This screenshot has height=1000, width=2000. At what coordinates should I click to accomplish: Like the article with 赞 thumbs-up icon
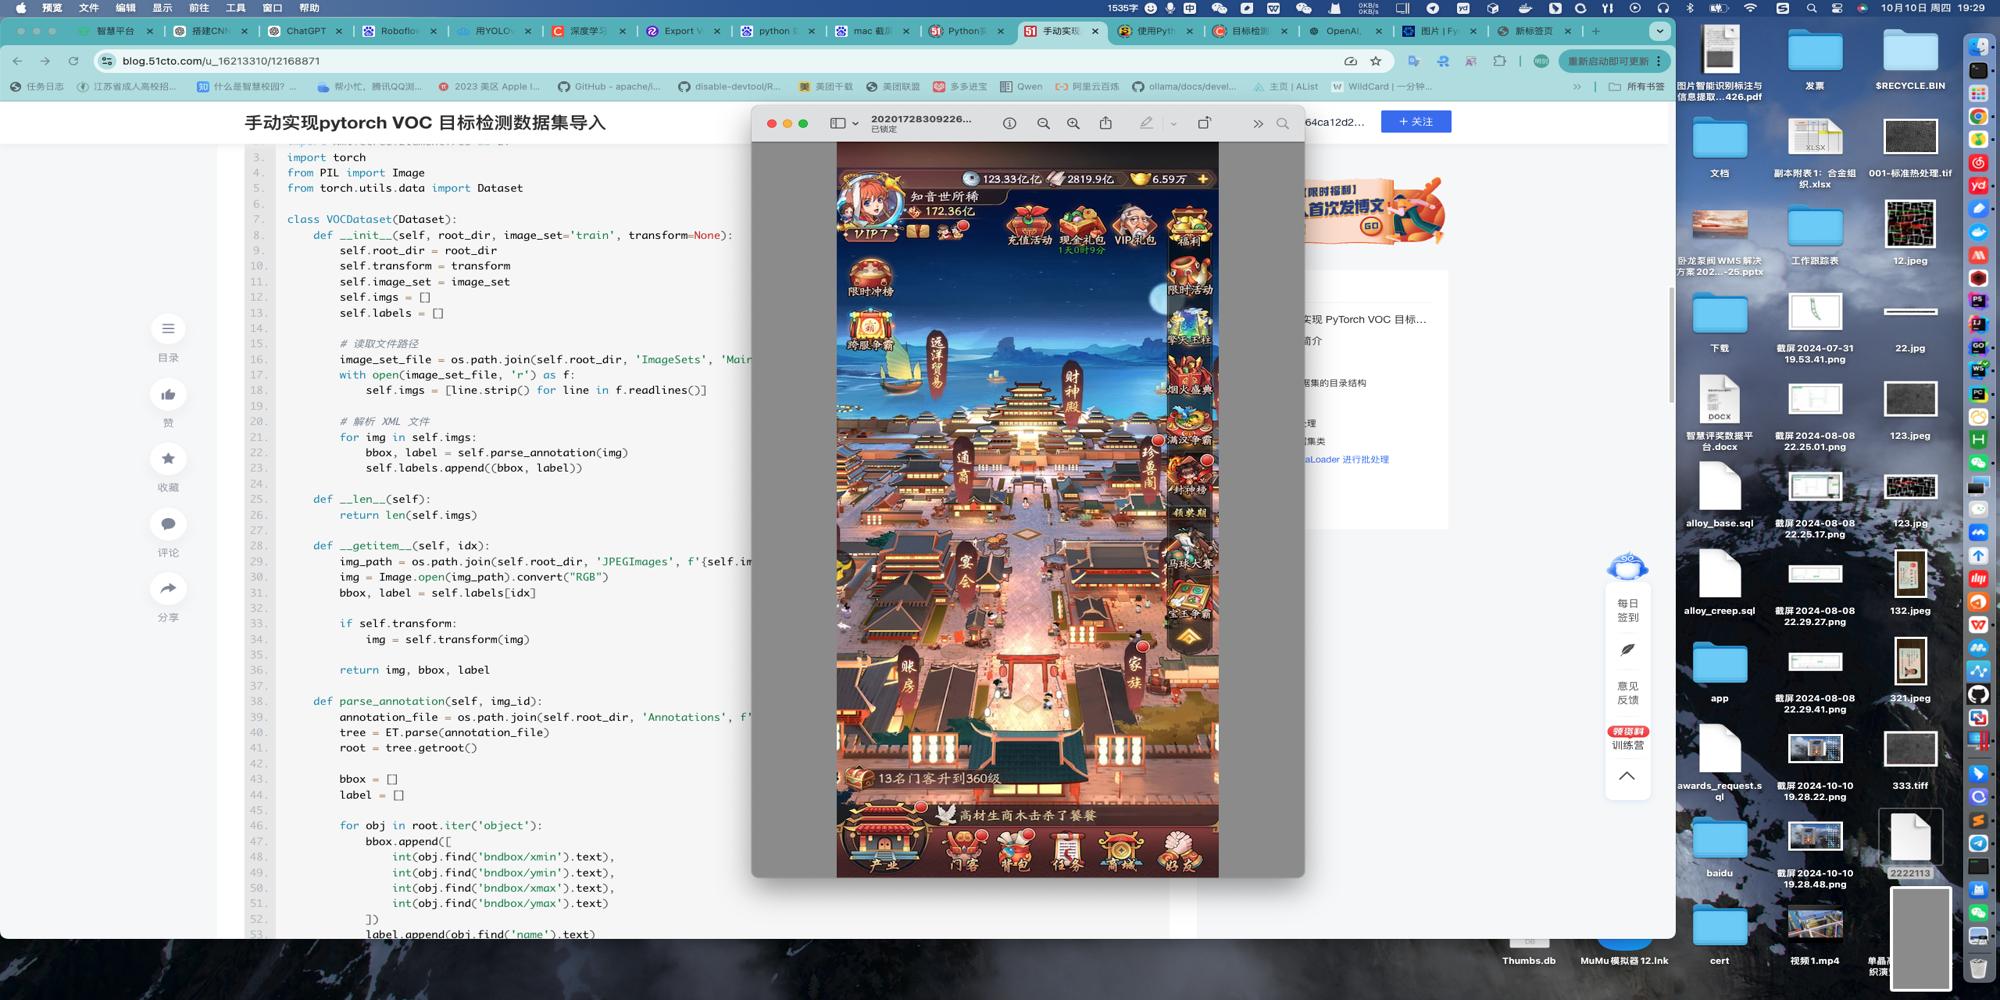[x=168, y=394]
